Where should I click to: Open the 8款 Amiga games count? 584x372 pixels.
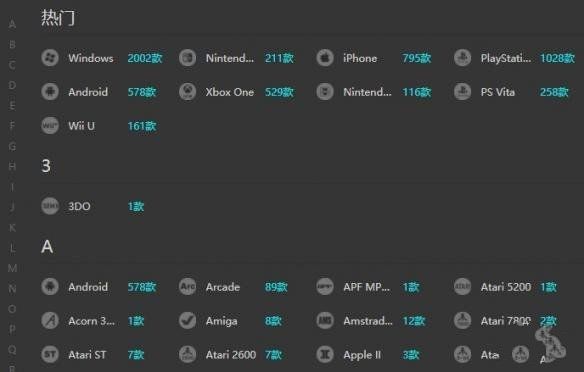pyautogui.click(x=273, y=321)
